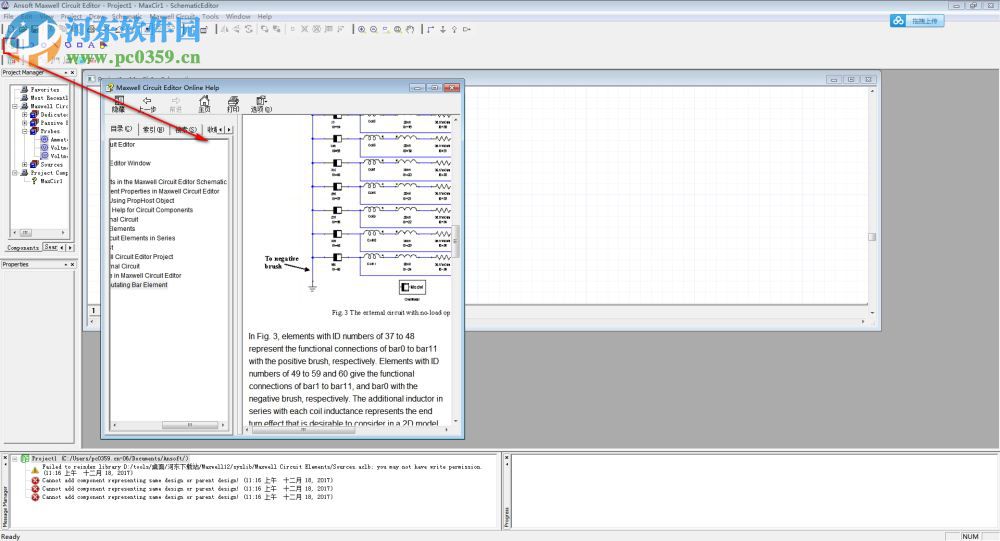Viewport: 1000px width, 541px height.
Task: Open 'Circuit Editor Project' help topic
Action: click(x=142, y=256)
